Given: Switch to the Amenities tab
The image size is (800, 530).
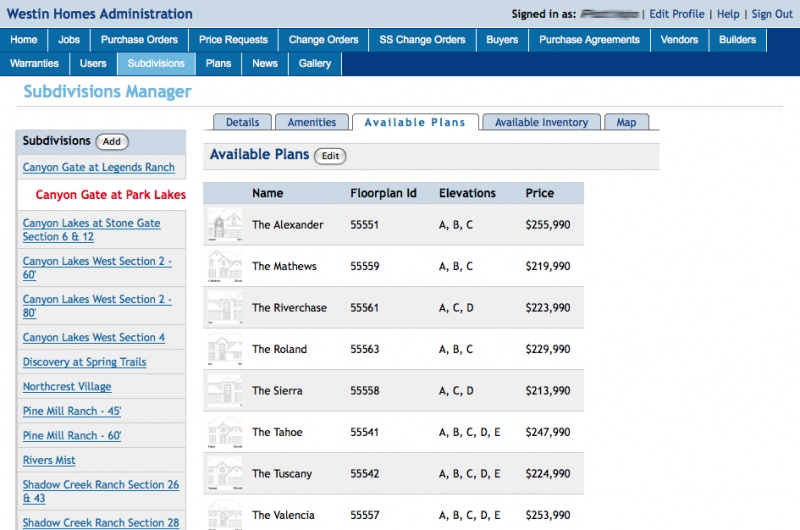Looking at the screenshot, I should 312,122.
